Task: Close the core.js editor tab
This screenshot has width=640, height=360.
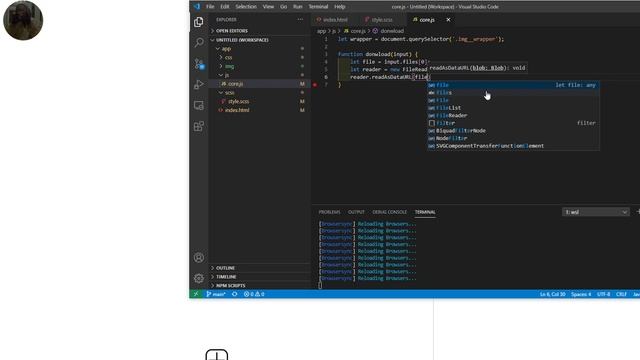Action: point(448,20)
